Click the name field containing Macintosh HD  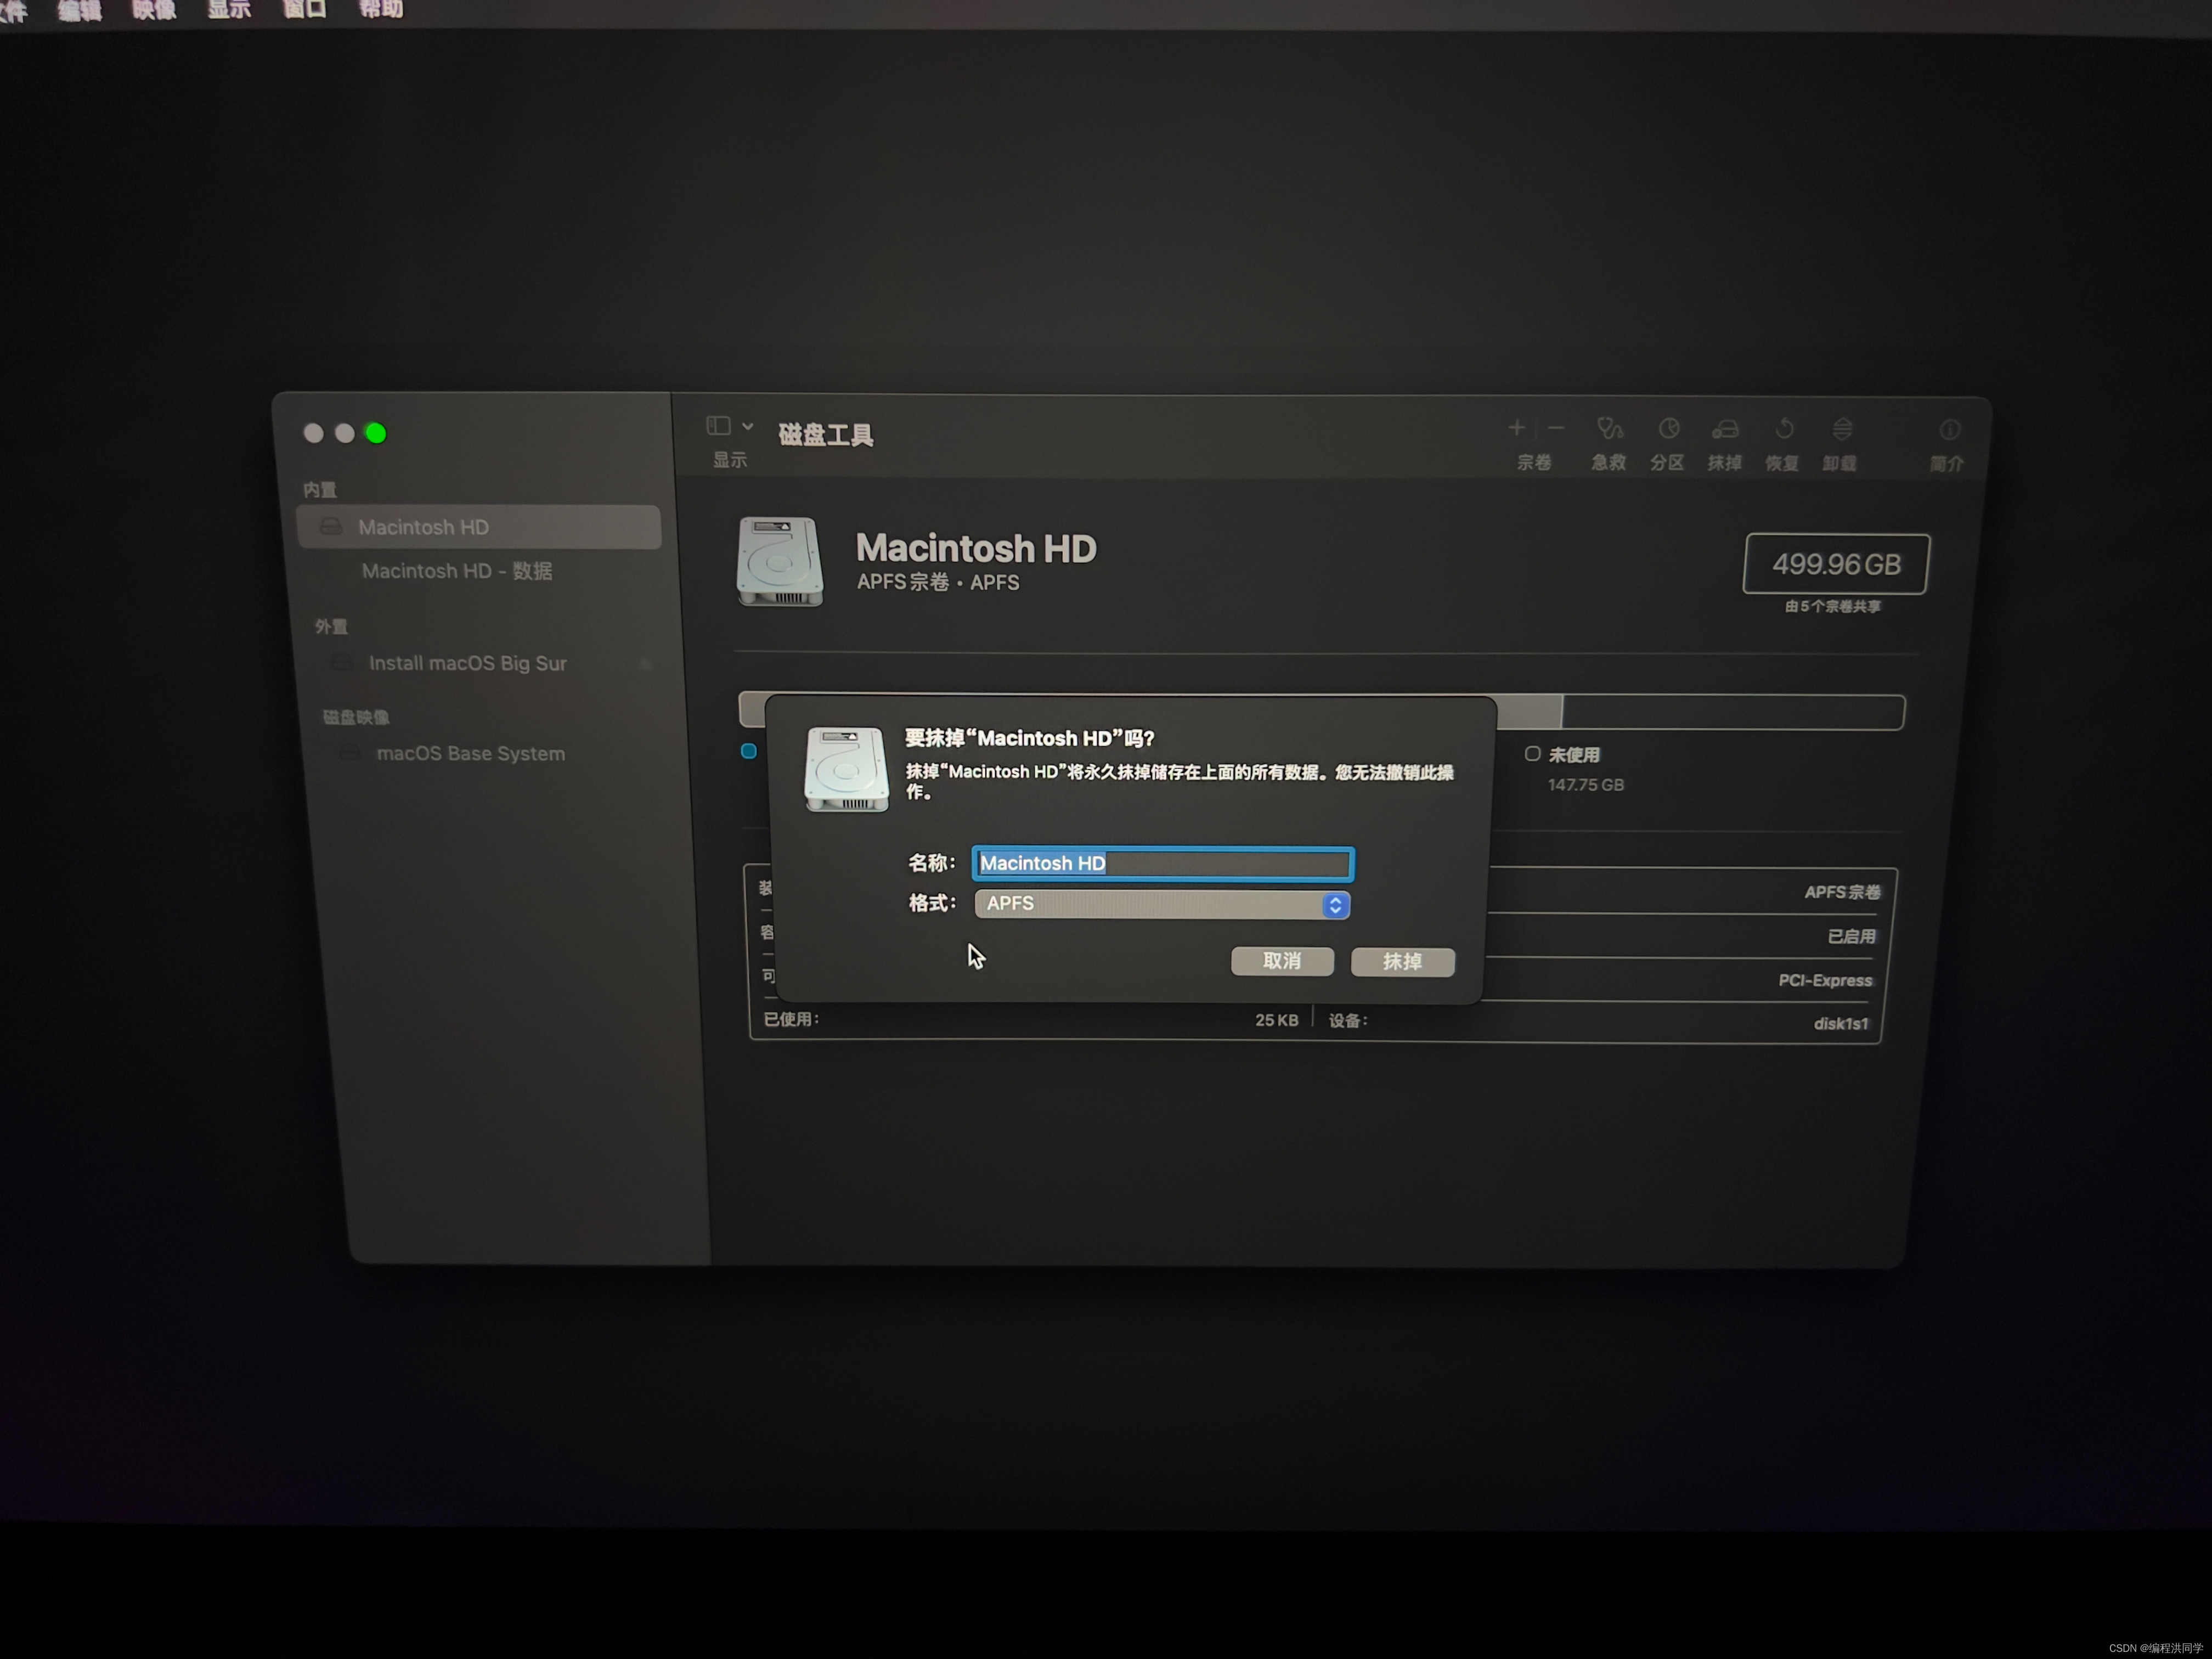pos(1162,863)
